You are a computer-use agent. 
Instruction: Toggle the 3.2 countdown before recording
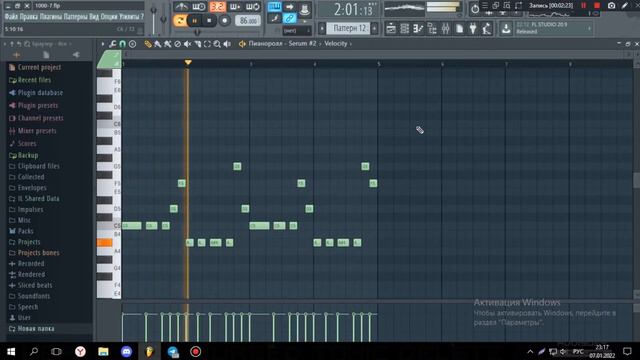coord(217,7)
